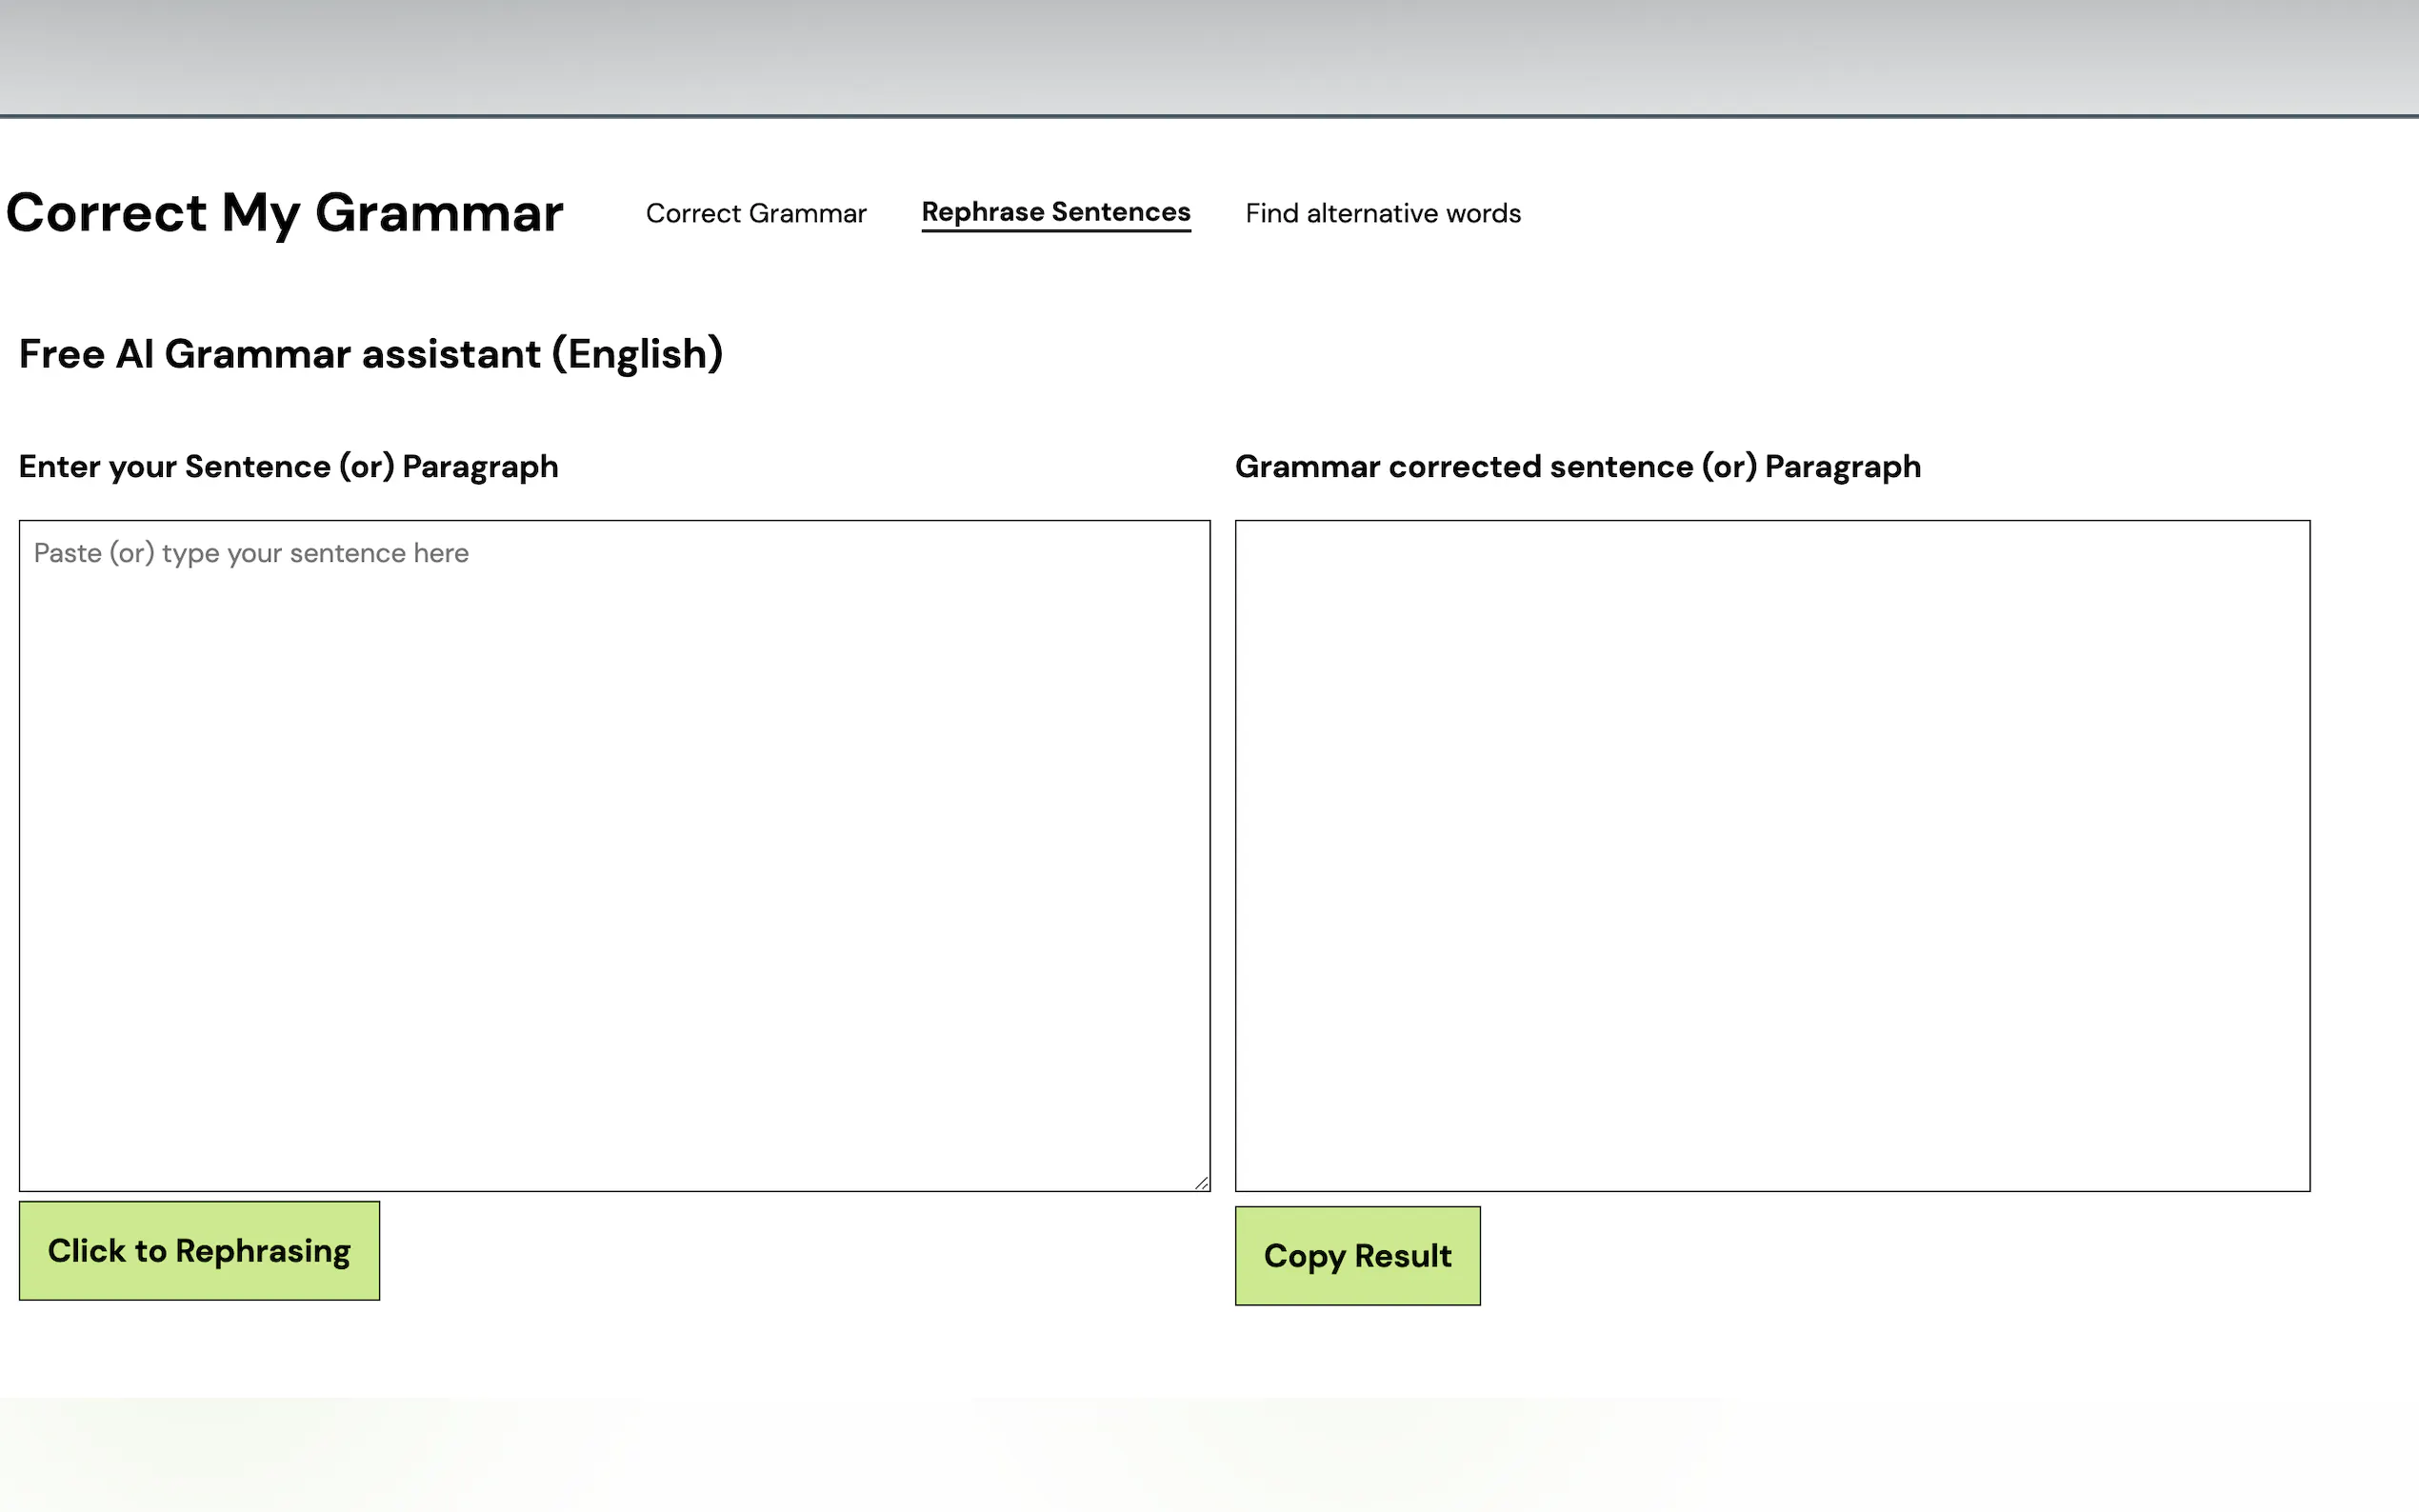Screen dimensions: 2419x1512
Task: Click the pale footer area at bottom
Action: (x=1209, y=1455)
